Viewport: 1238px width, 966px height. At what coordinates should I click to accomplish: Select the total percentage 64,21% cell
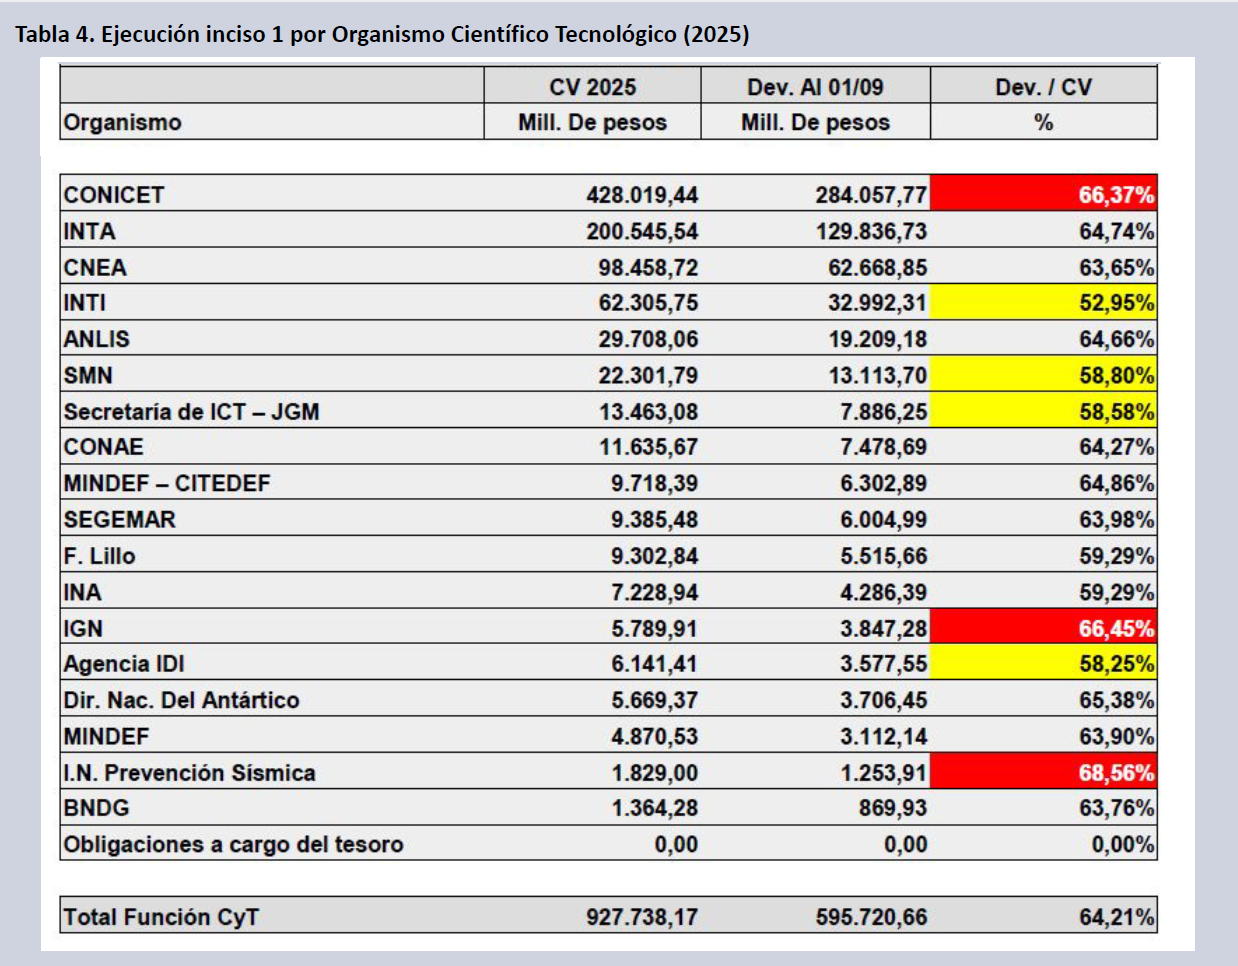point(1116,916)
